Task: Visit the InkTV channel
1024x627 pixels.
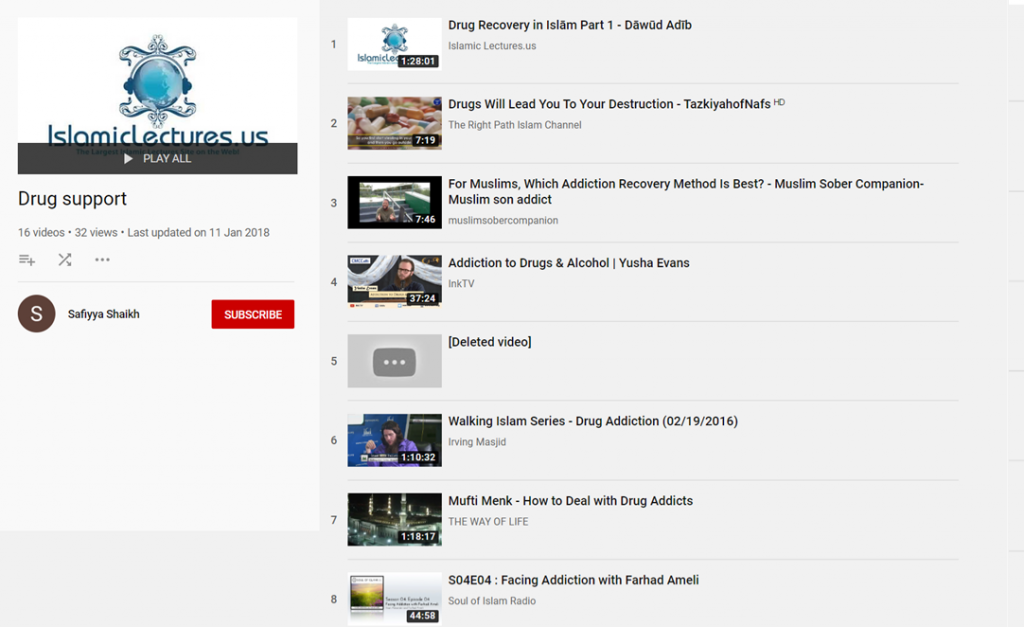Action: pos(461,283)
